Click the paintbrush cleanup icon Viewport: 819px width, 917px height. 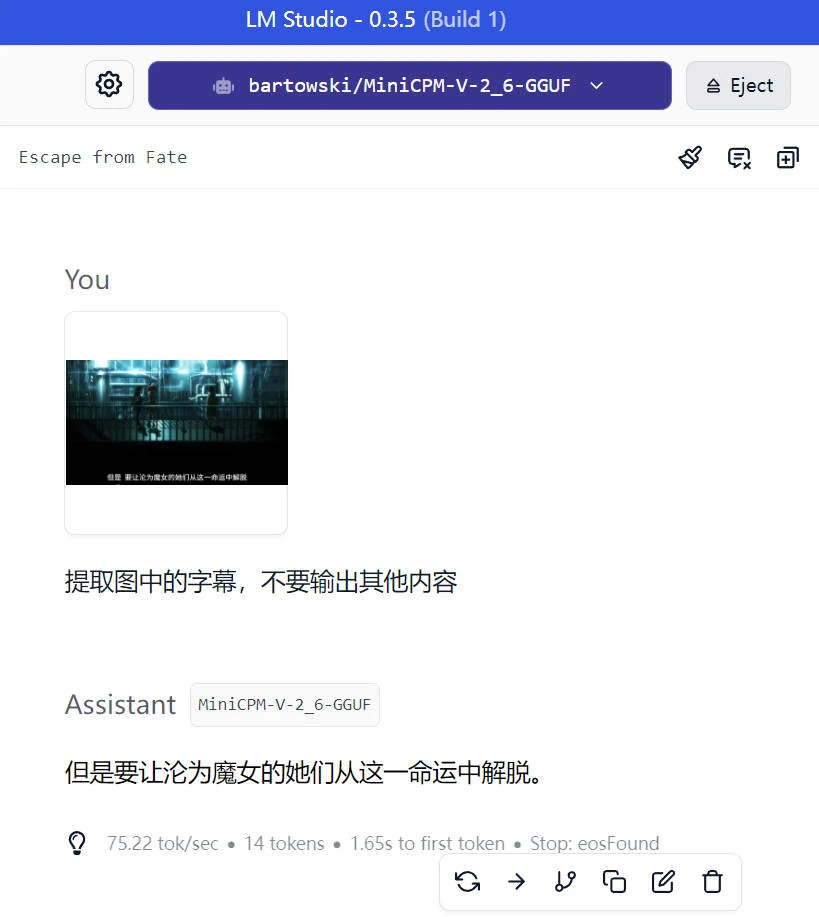[x=690, y=157]
